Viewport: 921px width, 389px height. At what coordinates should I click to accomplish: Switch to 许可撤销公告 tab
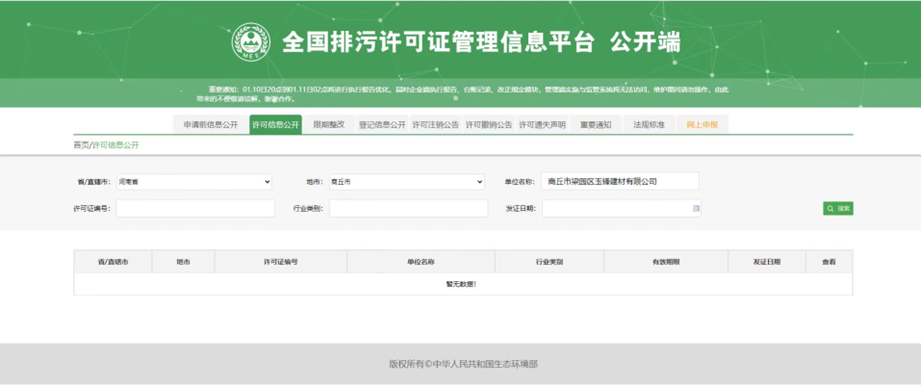[x=489, y=125]
